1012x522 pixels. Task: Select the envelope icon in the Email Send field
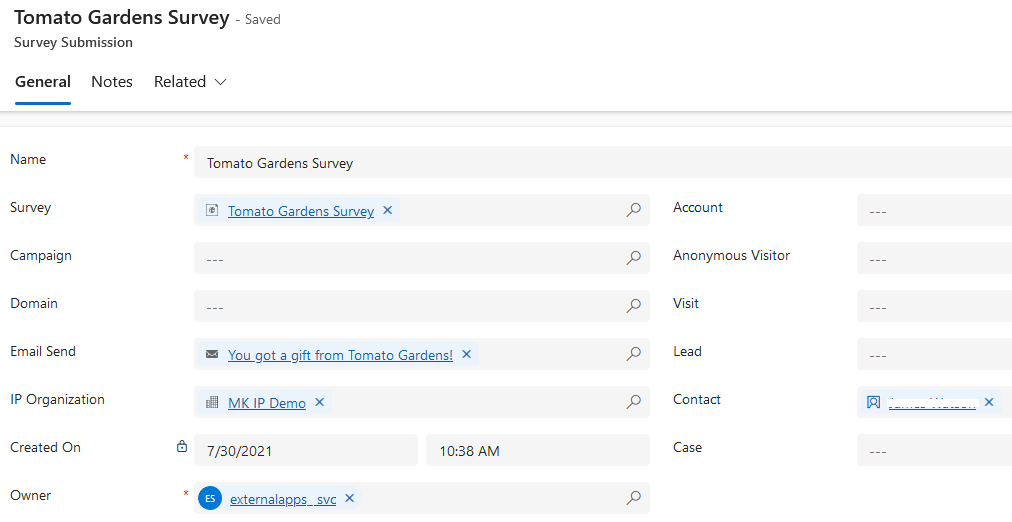pyautogui.click(x=212, y=354)
